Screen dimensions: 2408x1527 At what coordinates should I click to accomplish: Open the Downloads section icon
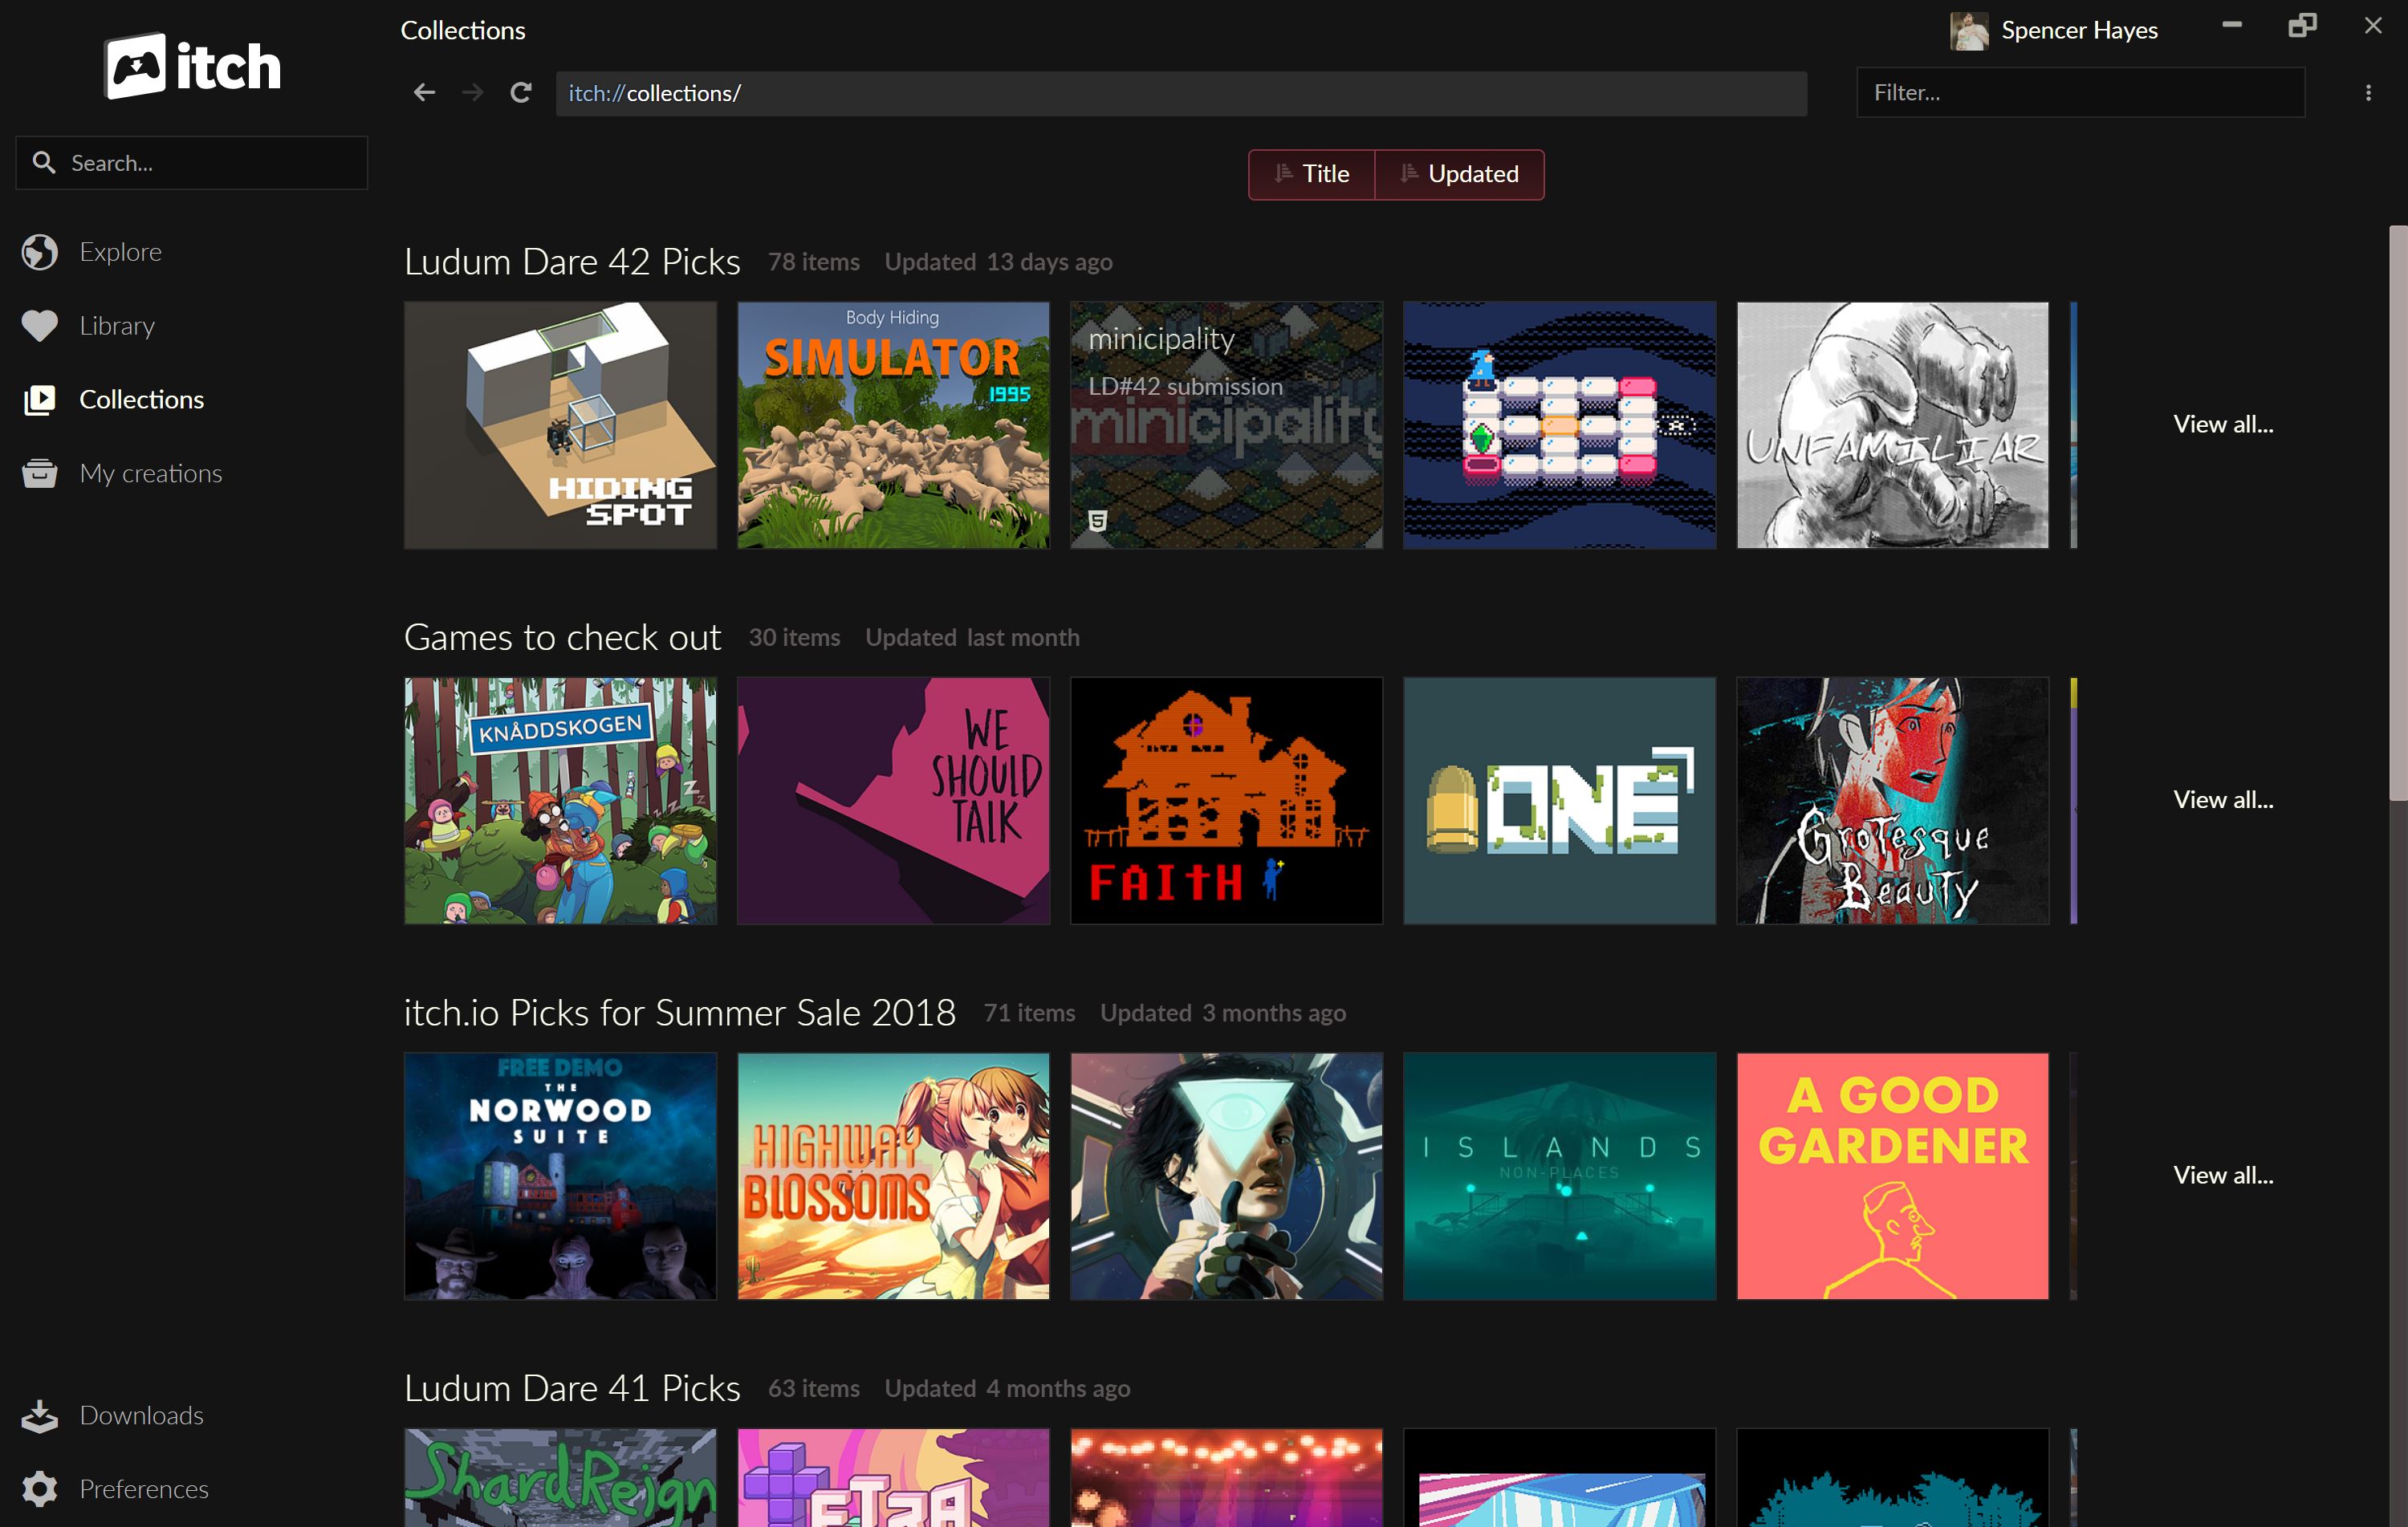tap(42, 1415)
